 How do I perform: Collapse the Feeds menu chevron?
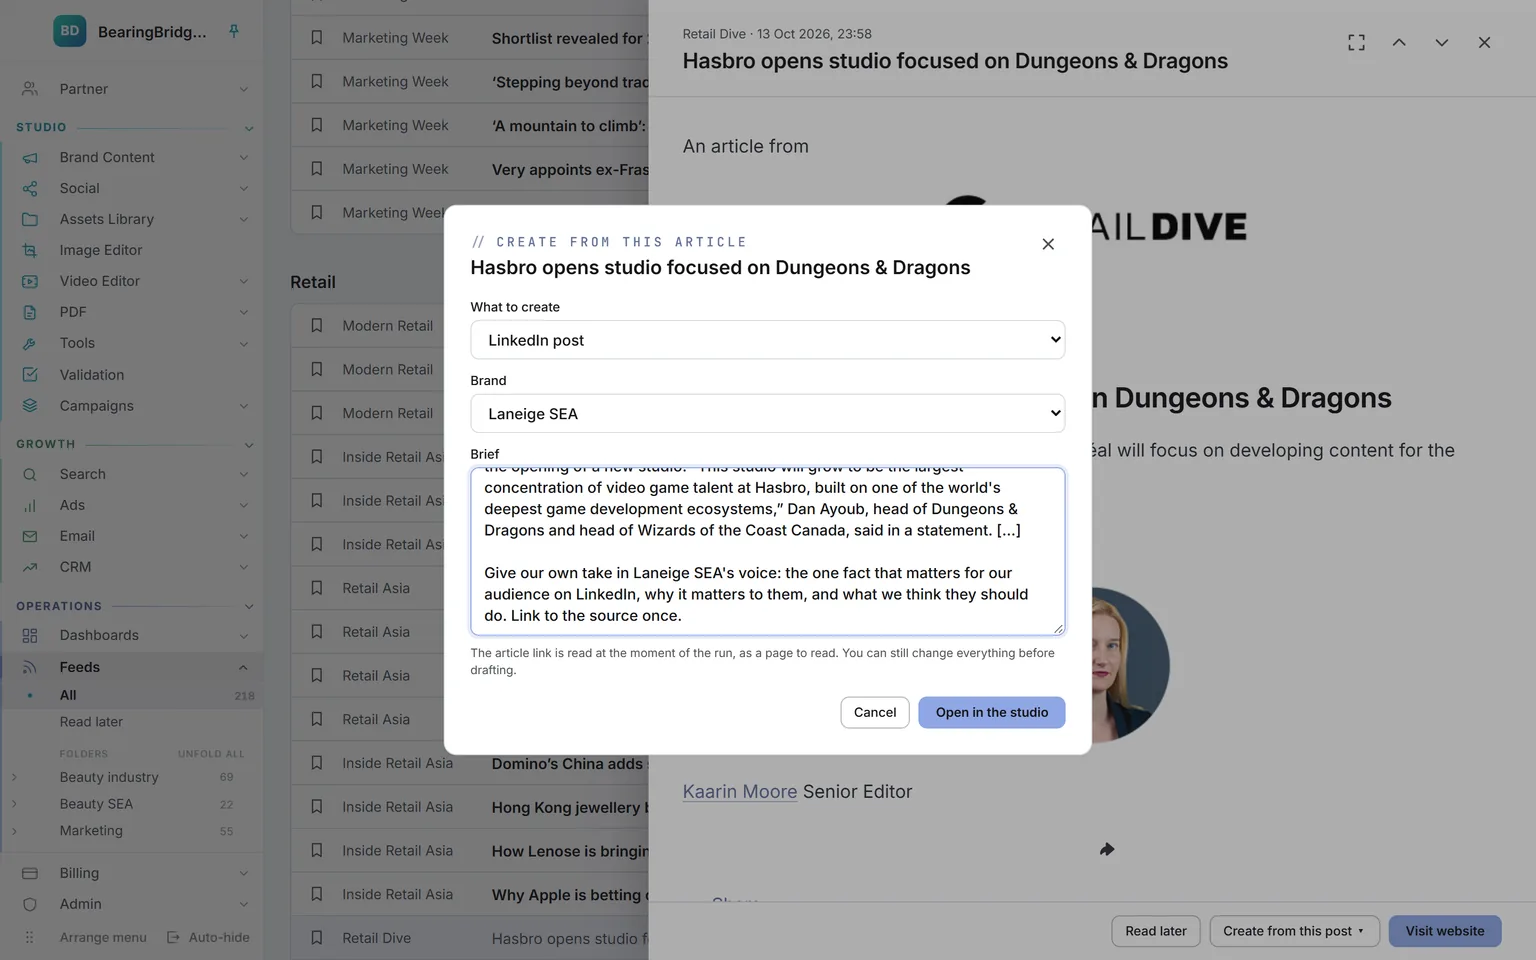click(243, 667)
